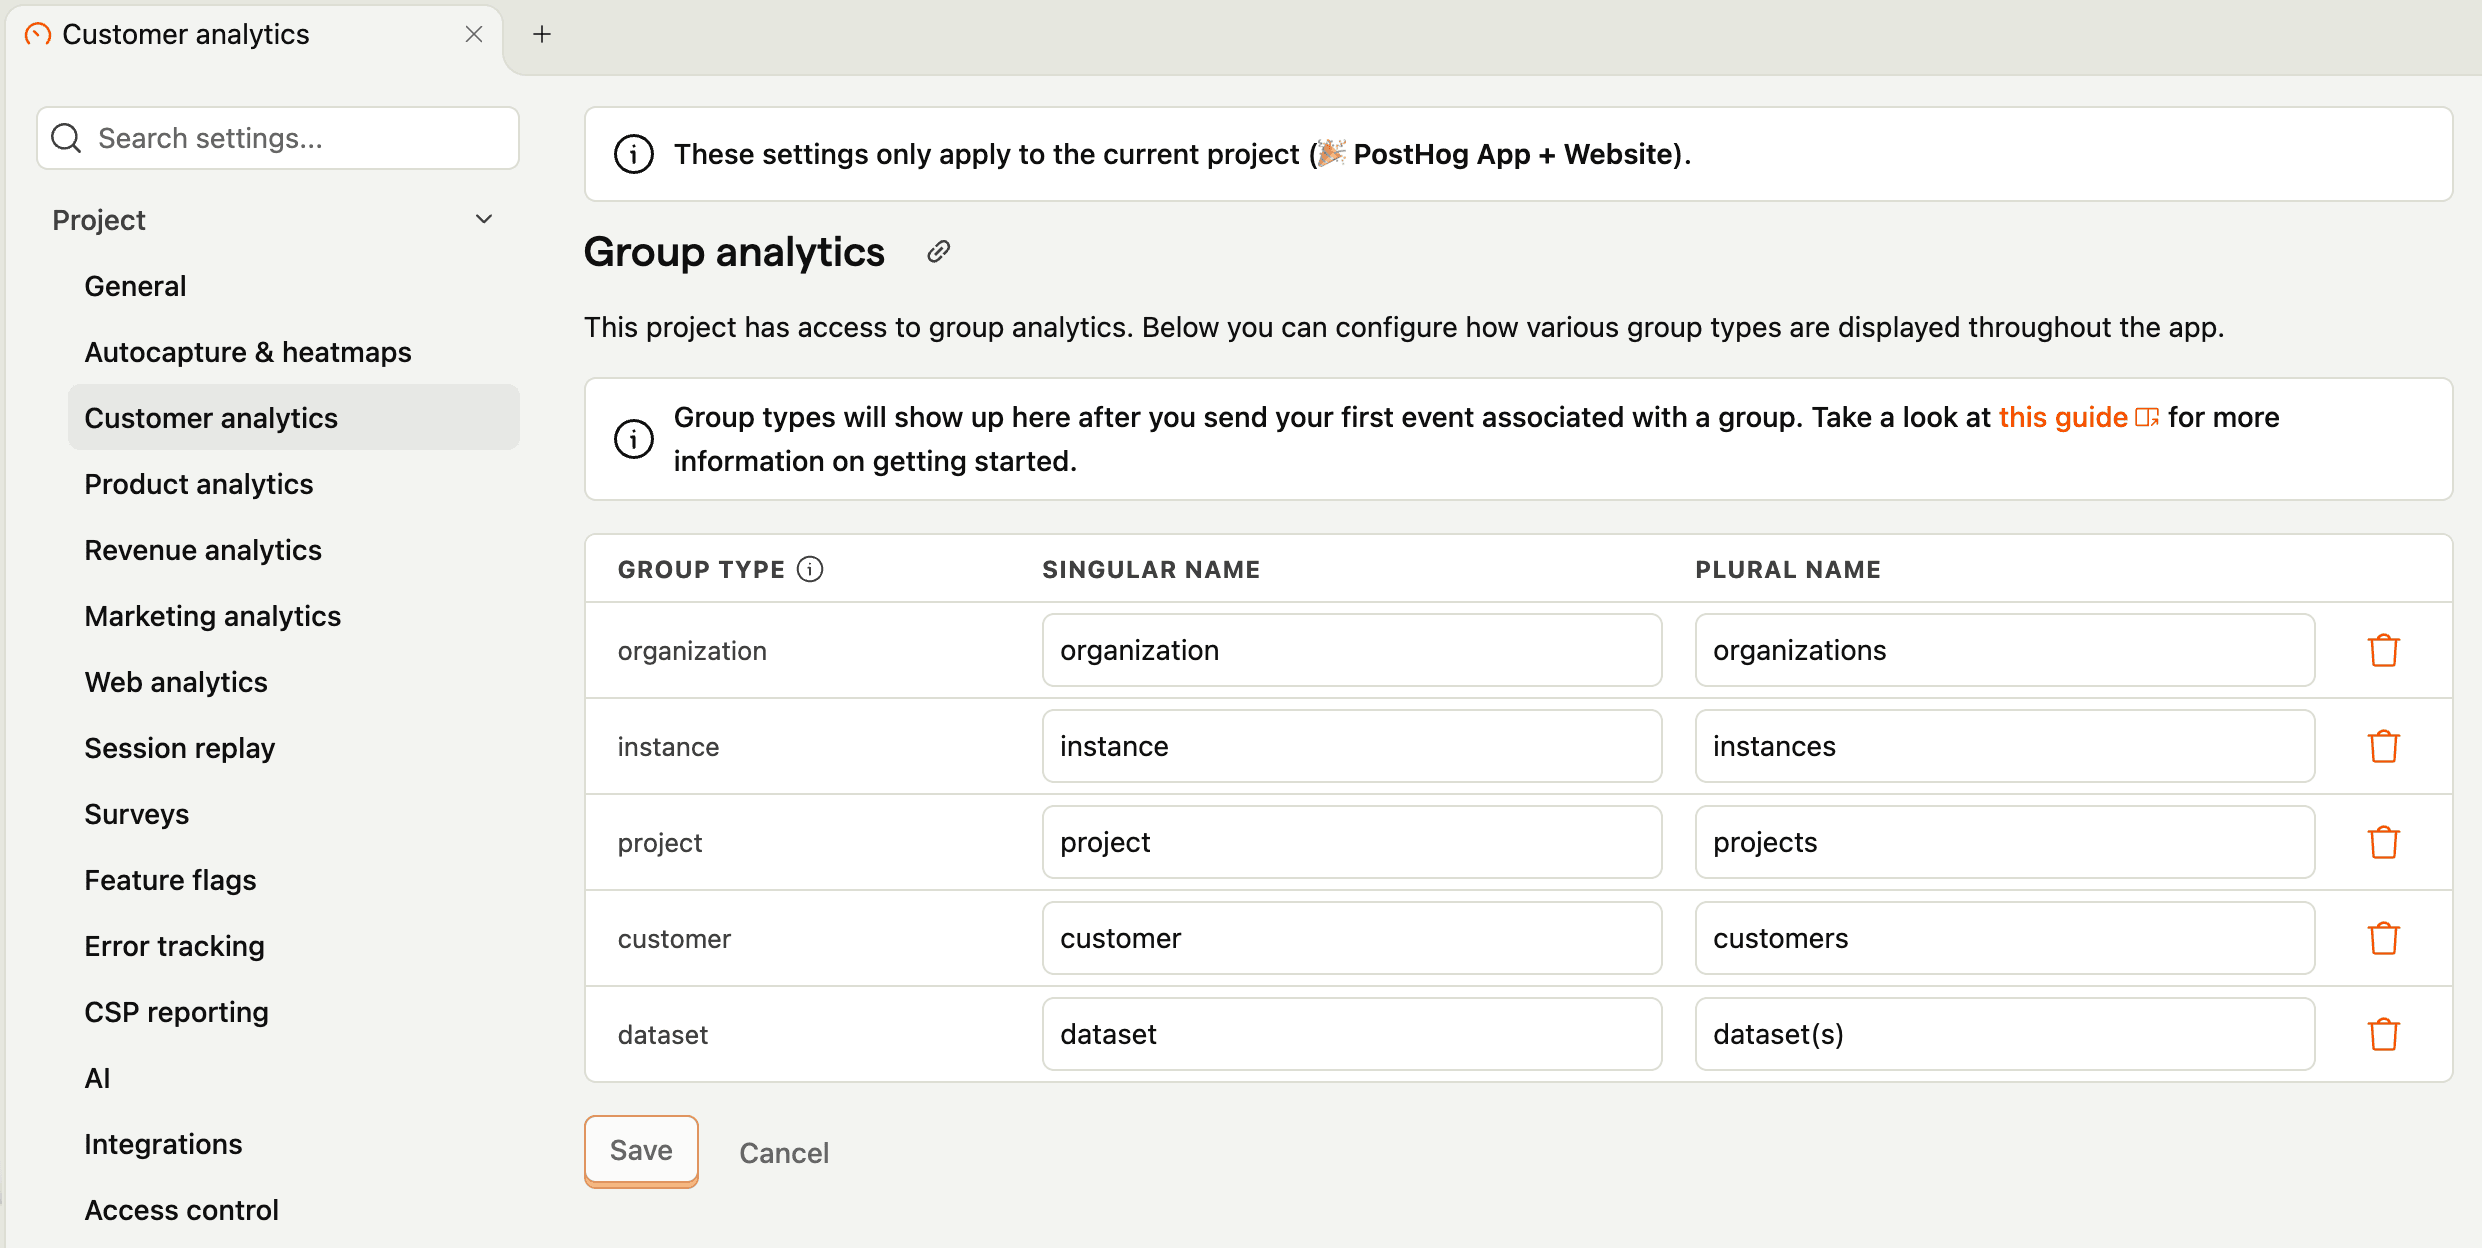Screen dimensions: 2482x1248
Task: Copy the link to Group analytics section
Action: (938, 252)
